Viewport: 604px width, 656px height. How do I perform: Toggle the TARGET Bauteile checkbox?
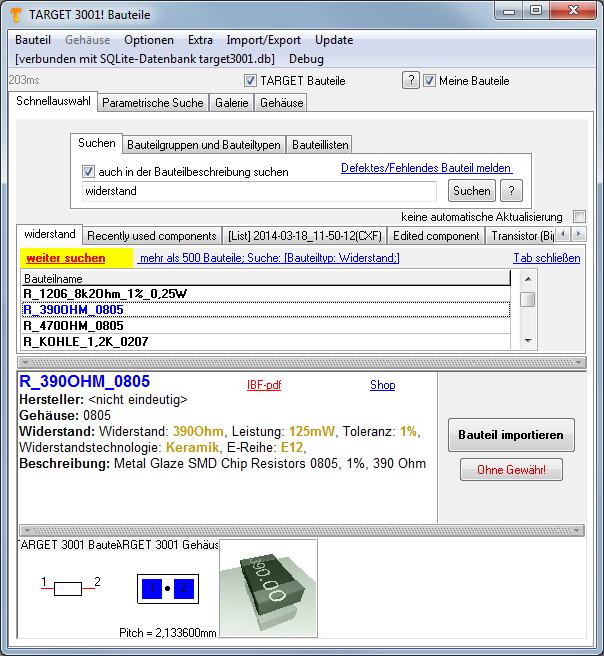(x=251, y=81)
